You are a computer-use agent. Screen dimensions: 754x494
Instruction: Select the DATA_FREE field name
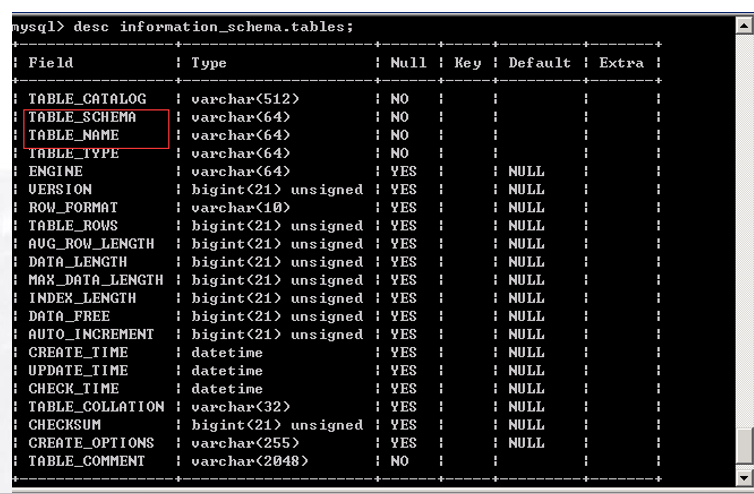point(69,316)
